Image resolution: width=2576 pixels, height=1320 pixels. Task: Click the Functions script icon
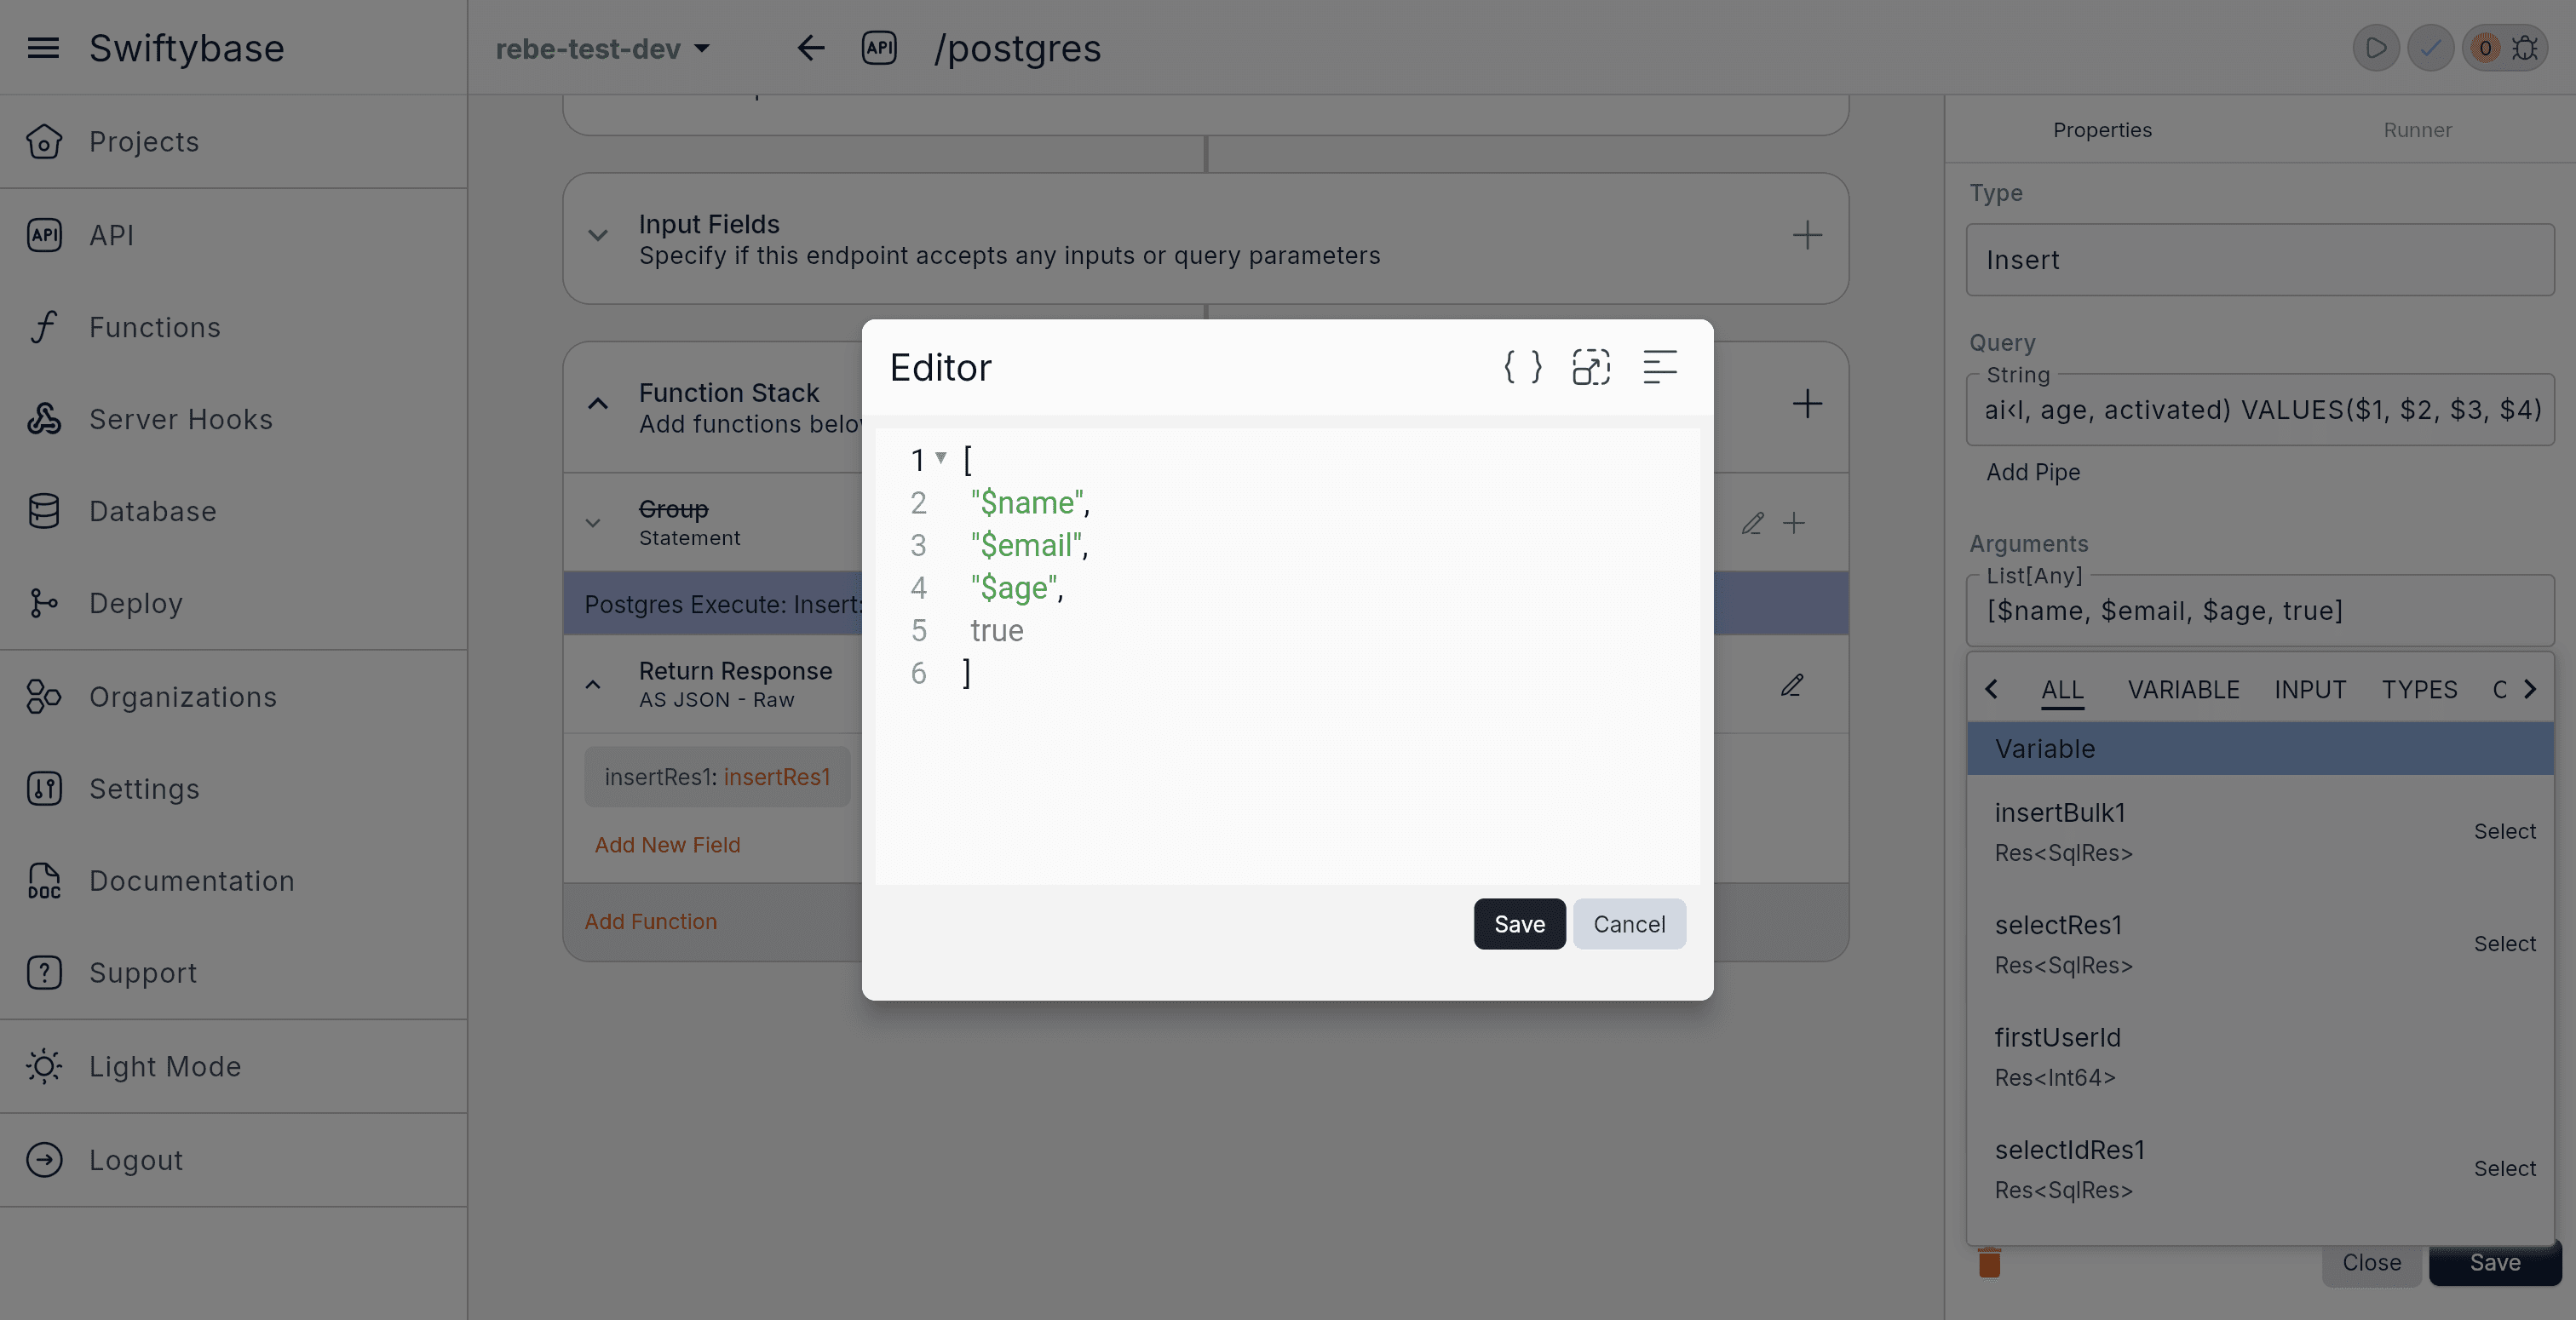click(x=44, y=326)
